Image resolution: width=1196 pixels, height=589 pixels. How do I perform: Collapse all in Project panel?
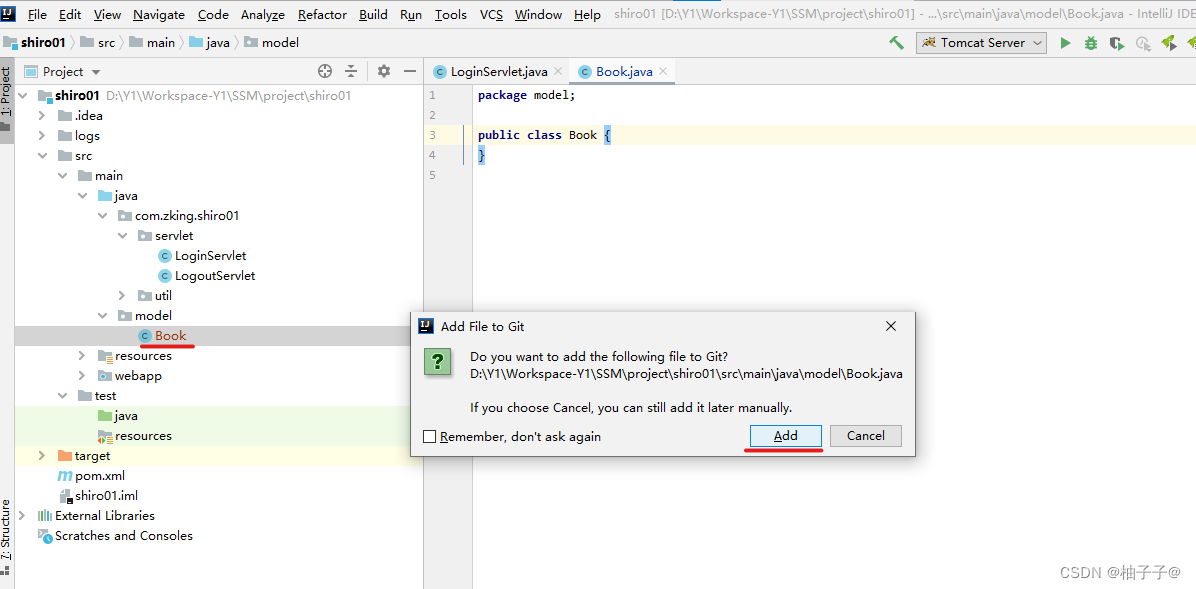(x=351, y=71)
